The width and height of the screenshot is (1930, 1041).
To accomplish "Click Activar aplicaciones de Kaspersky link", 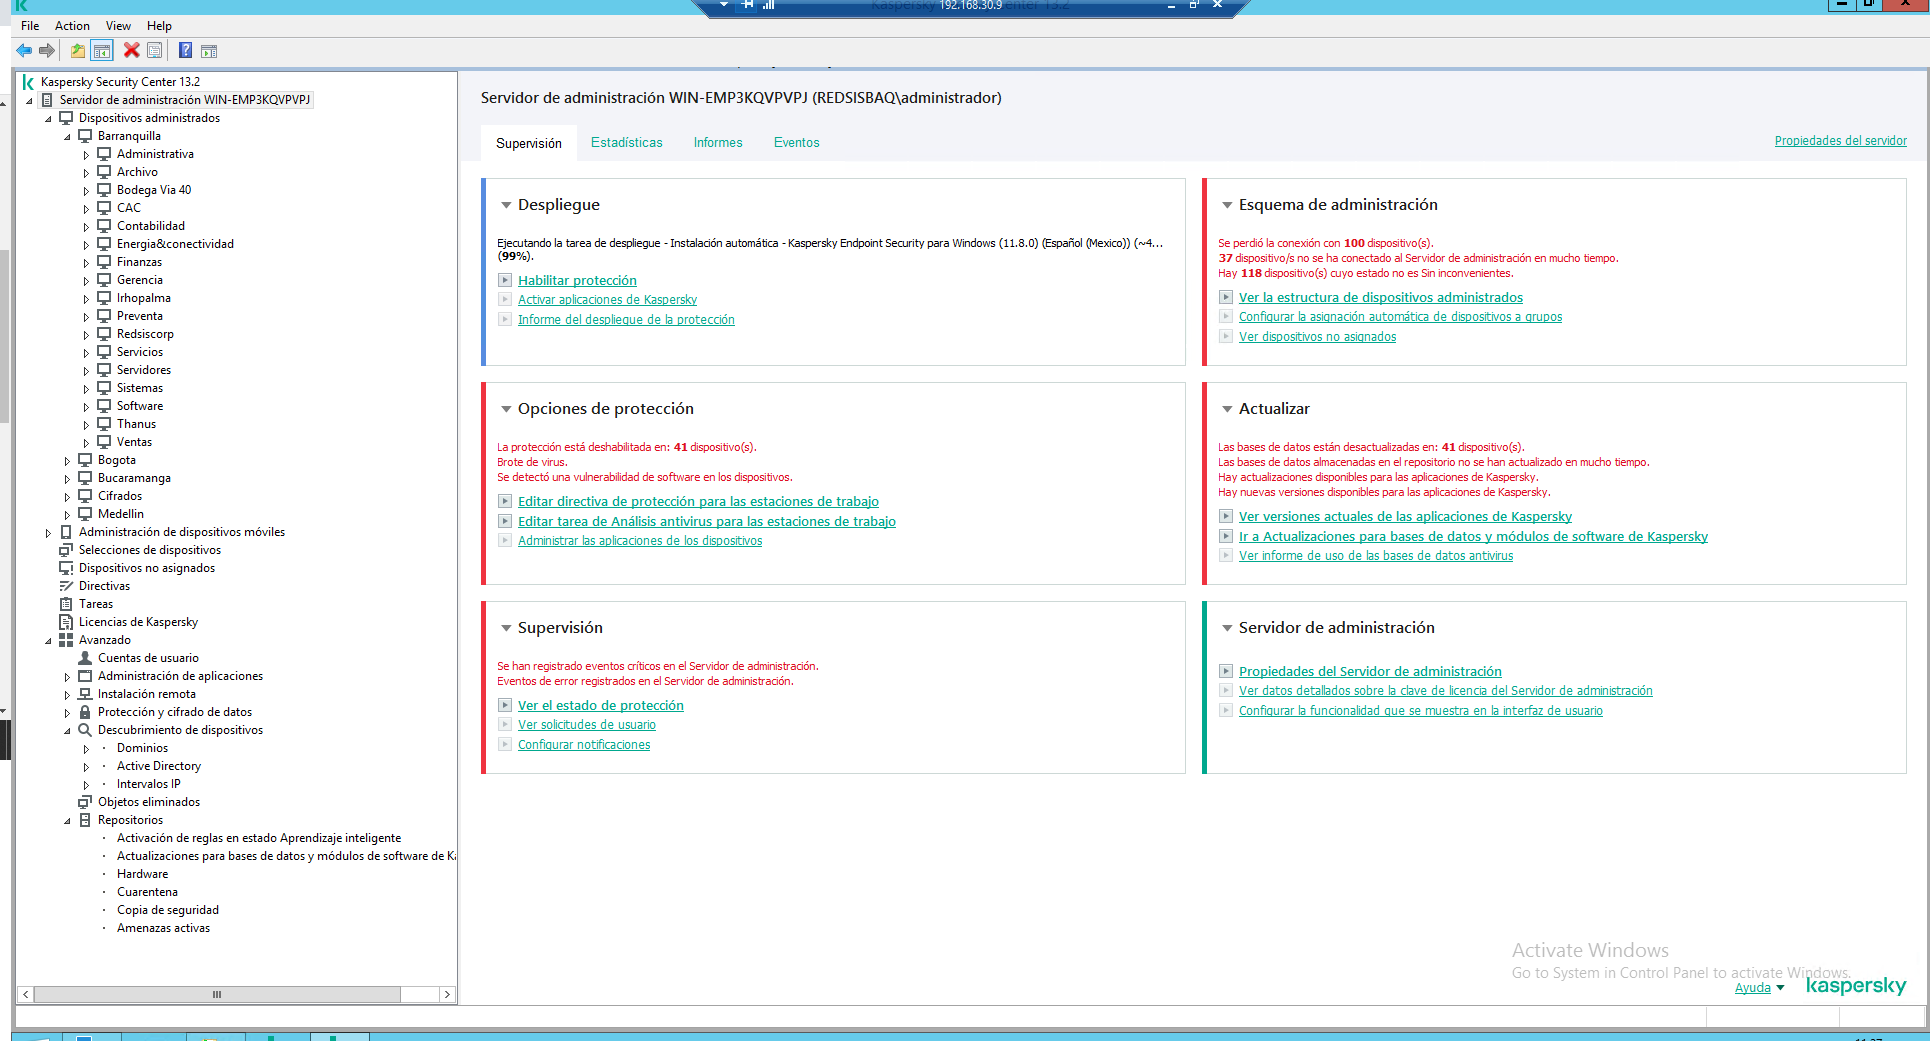I will 607,300.
